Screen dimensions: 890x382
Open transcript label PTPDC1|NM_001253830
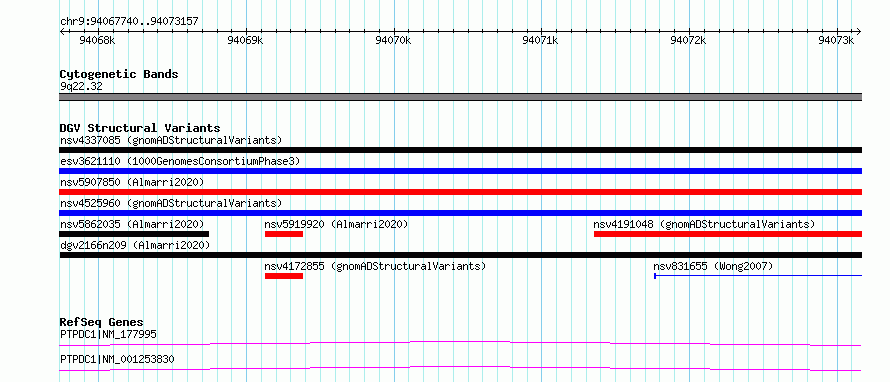(x=117, y=359)
